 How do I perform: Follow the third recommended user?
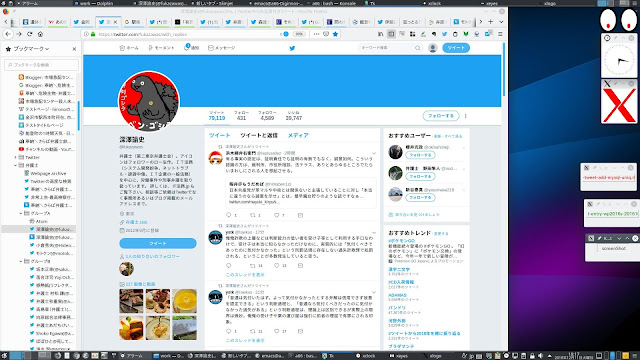click(420, 198)
